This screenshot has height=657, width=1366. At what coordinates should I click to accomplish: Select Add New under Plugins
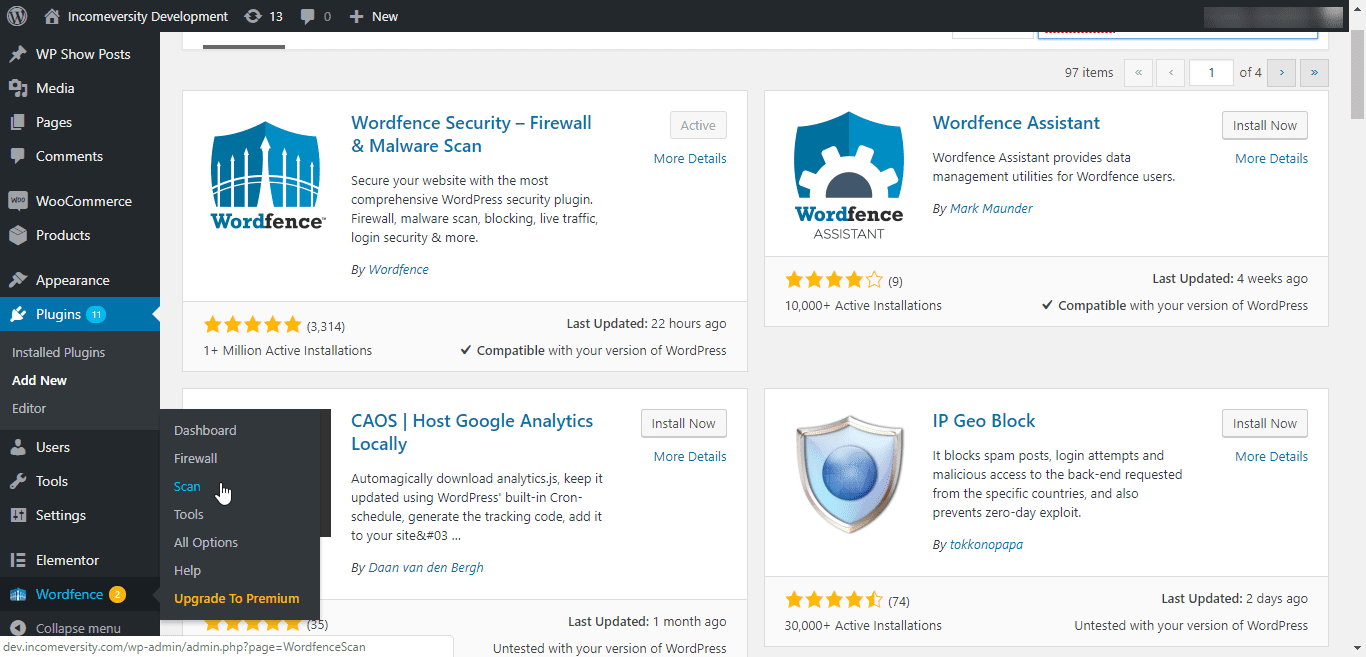tap(39, 380)
